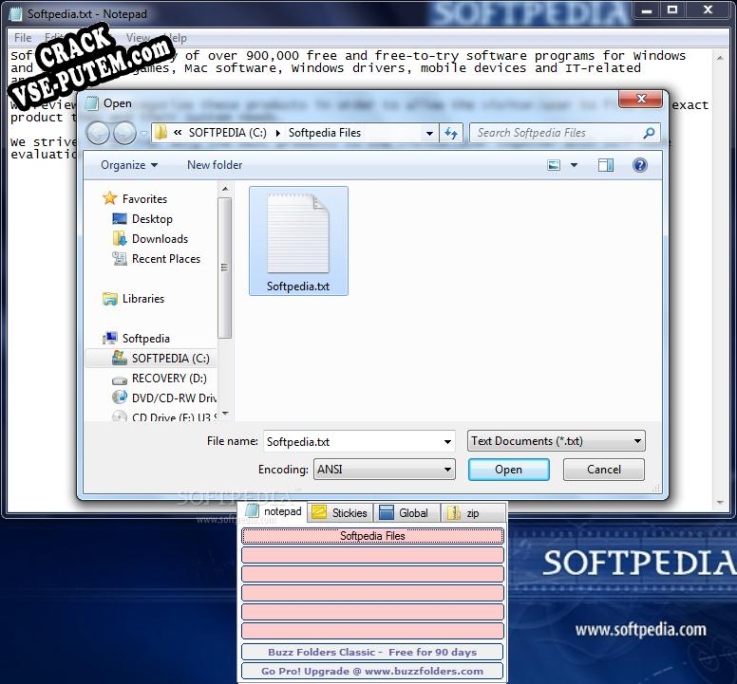Click the refresh button beside address bar
Screen dimensions: 737x684
point(450,133)
